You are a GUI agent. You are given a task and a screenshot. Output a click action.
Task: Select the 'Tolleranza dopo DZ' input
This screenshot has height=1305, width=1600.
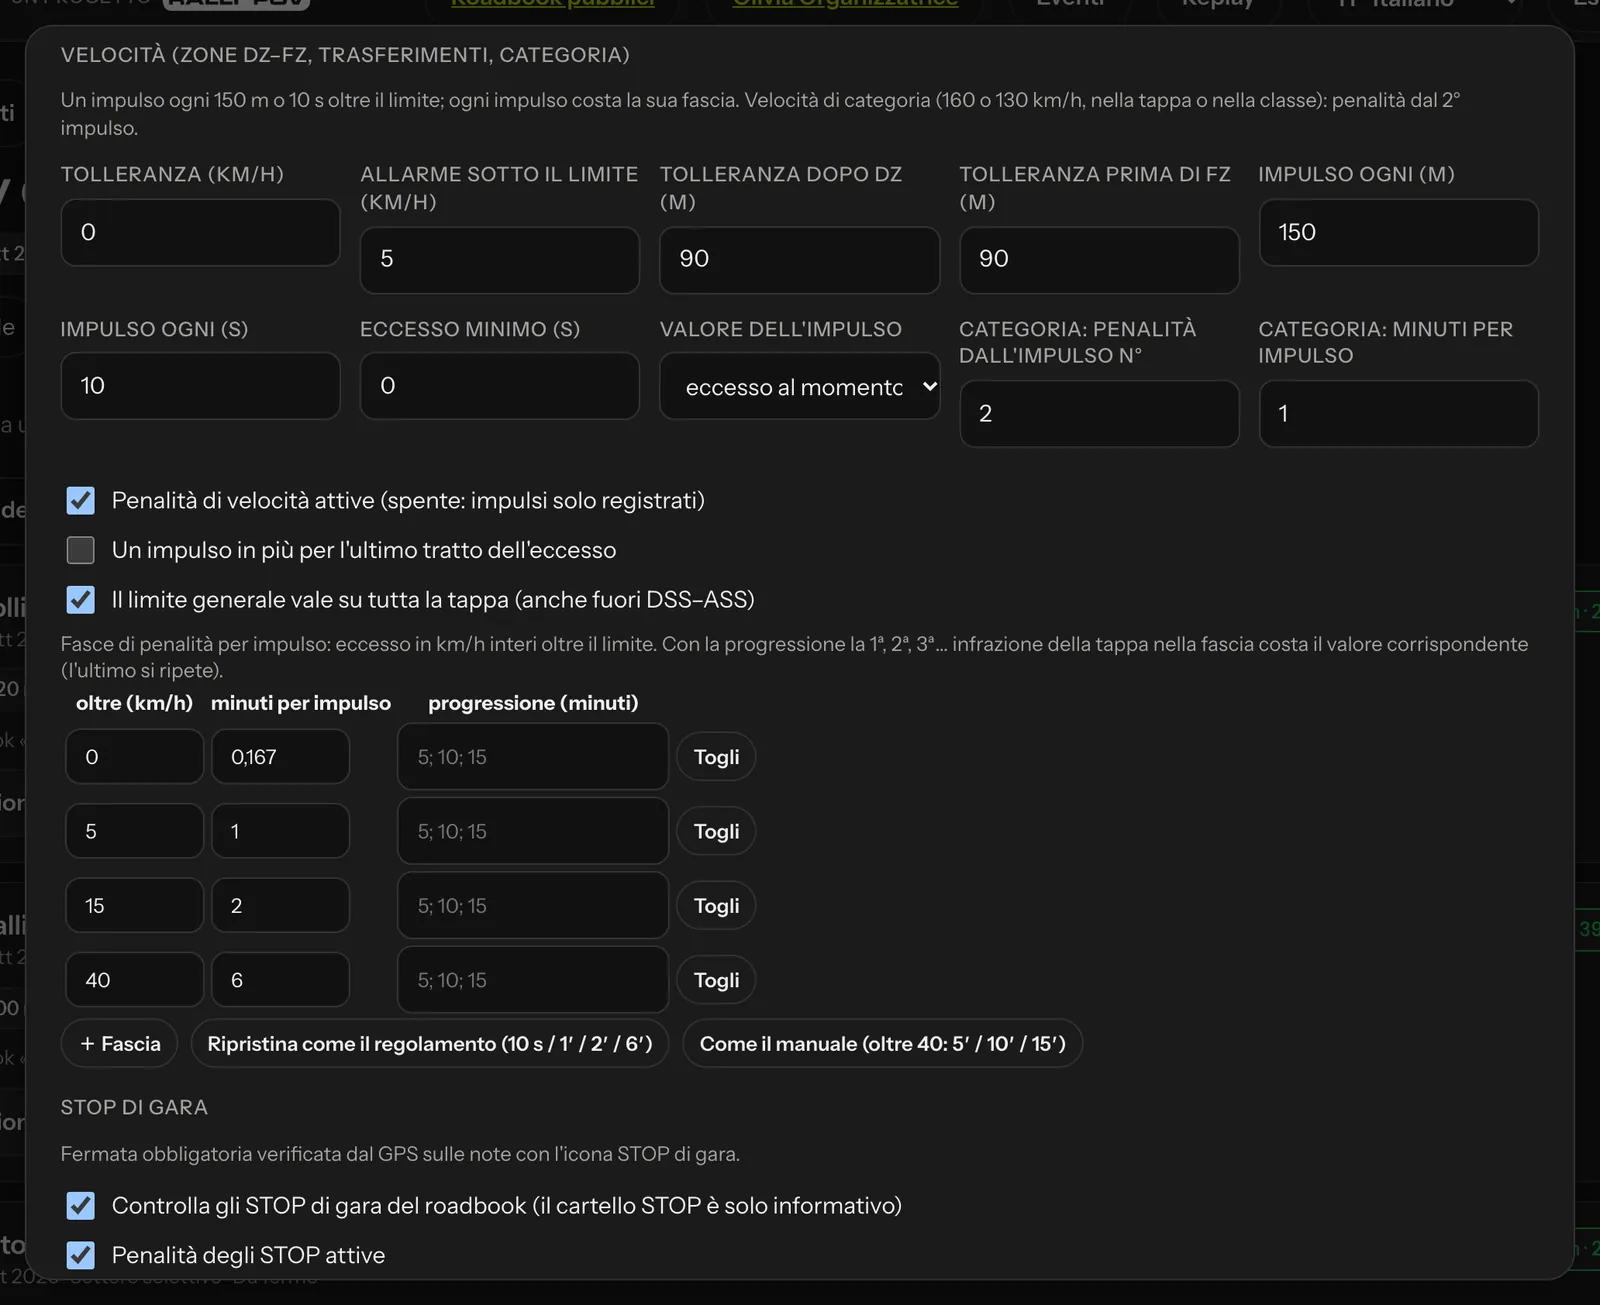[800, 260]
